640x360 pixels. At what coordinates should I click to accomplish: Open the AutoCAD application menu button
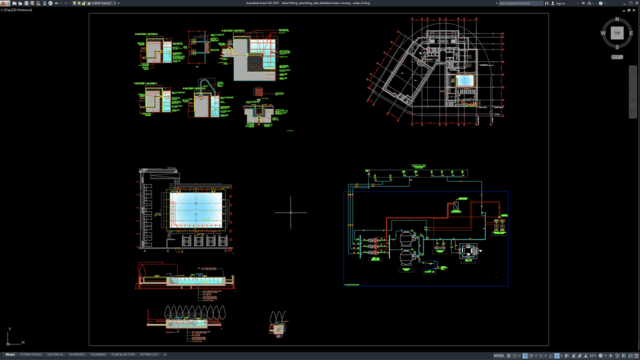pos(4,3)
